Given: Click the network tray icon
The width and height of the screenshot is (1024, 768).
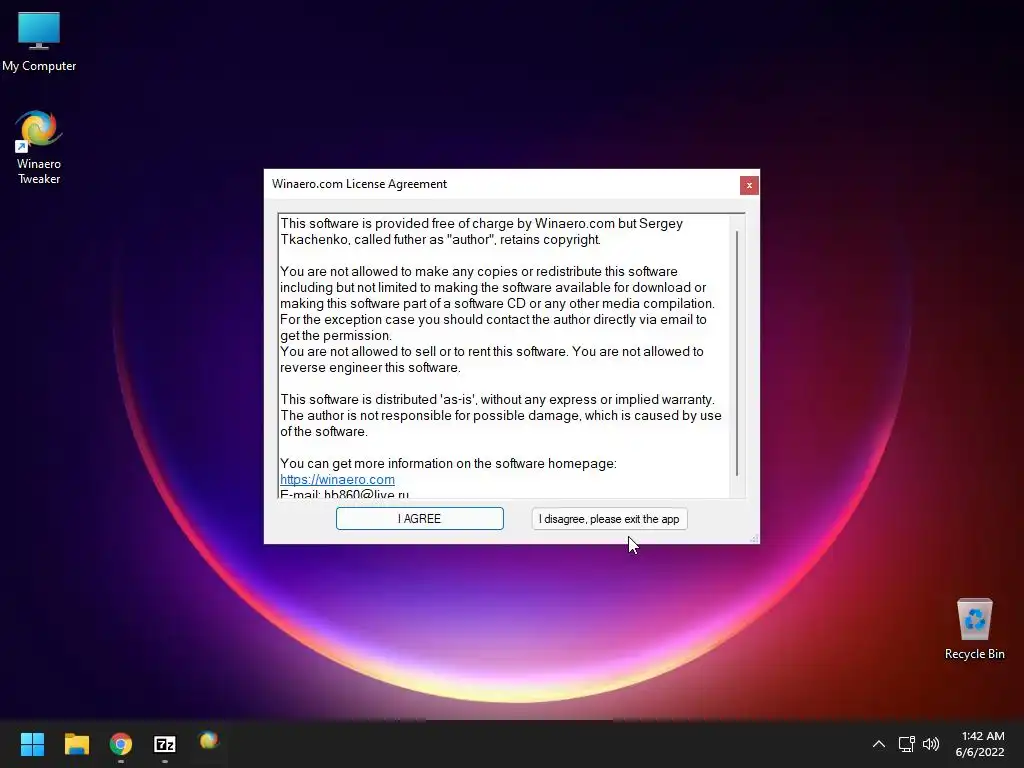Looking at the screenshot, I should (906, 744).
